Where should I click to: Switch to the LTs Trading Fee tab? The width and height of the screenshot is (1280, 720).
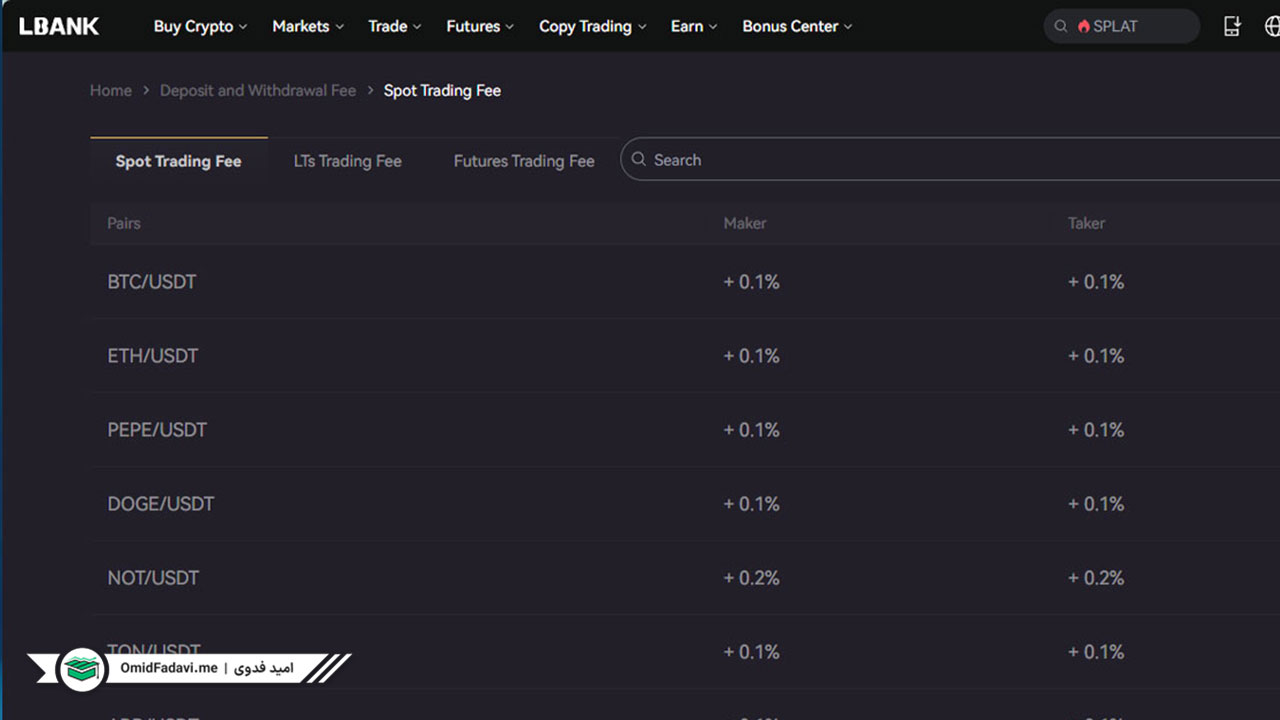(347, 161)
